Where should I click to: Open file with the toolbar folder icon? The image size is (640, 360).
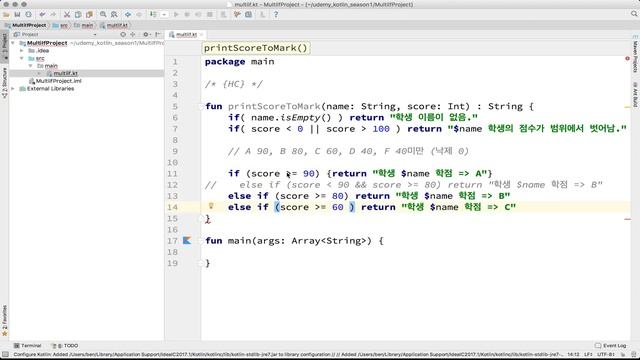[6, 14]
